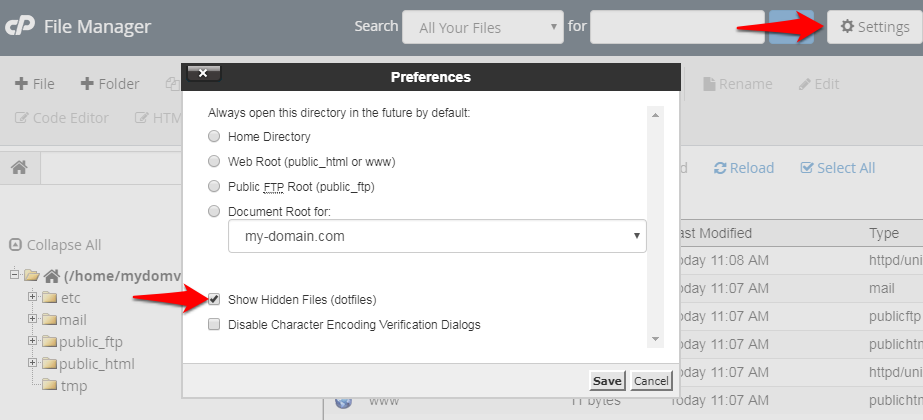Image resolution: width=923 pixels, height=420 pixels.
Task: Uncheck Show Hidden Files (dotfiles)
Action: coord(214,299)
